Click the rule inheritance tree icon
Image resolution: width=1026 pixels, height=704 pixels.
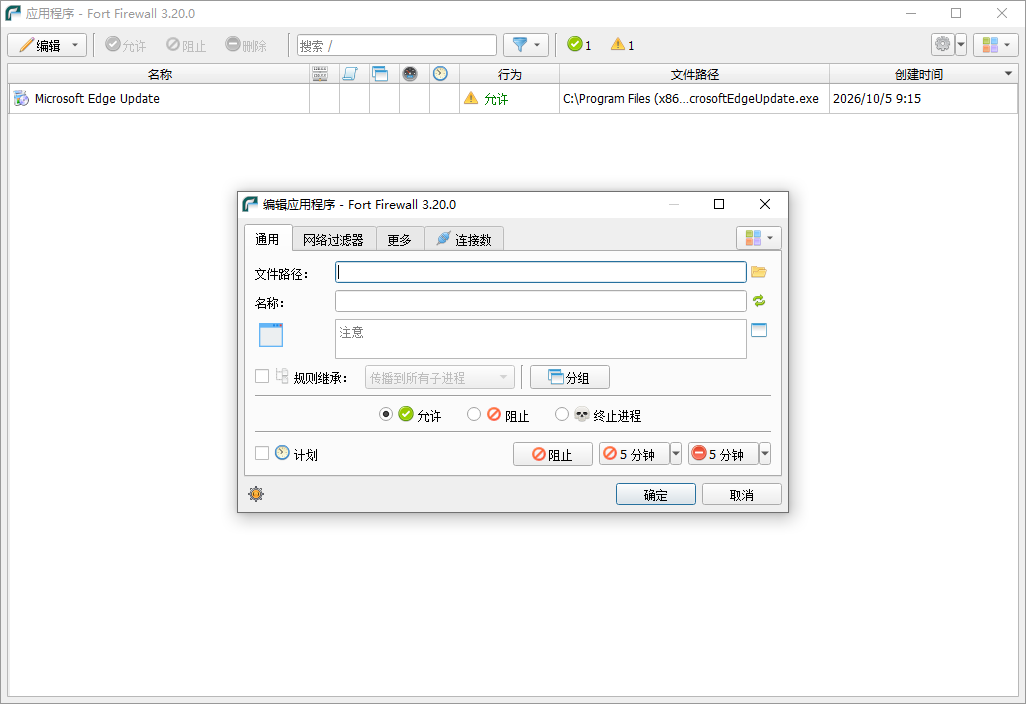[x=282, y=376]
